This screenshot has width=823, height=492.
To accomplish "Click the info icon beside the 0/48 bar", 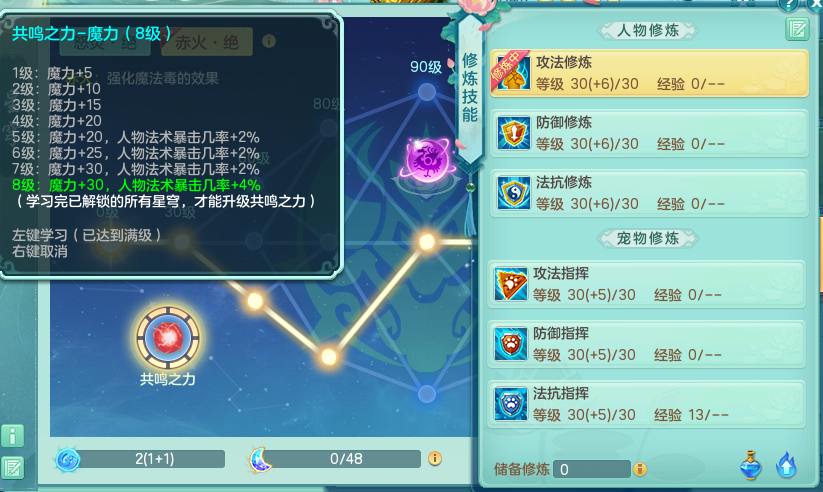I will [x=435, y=458].
